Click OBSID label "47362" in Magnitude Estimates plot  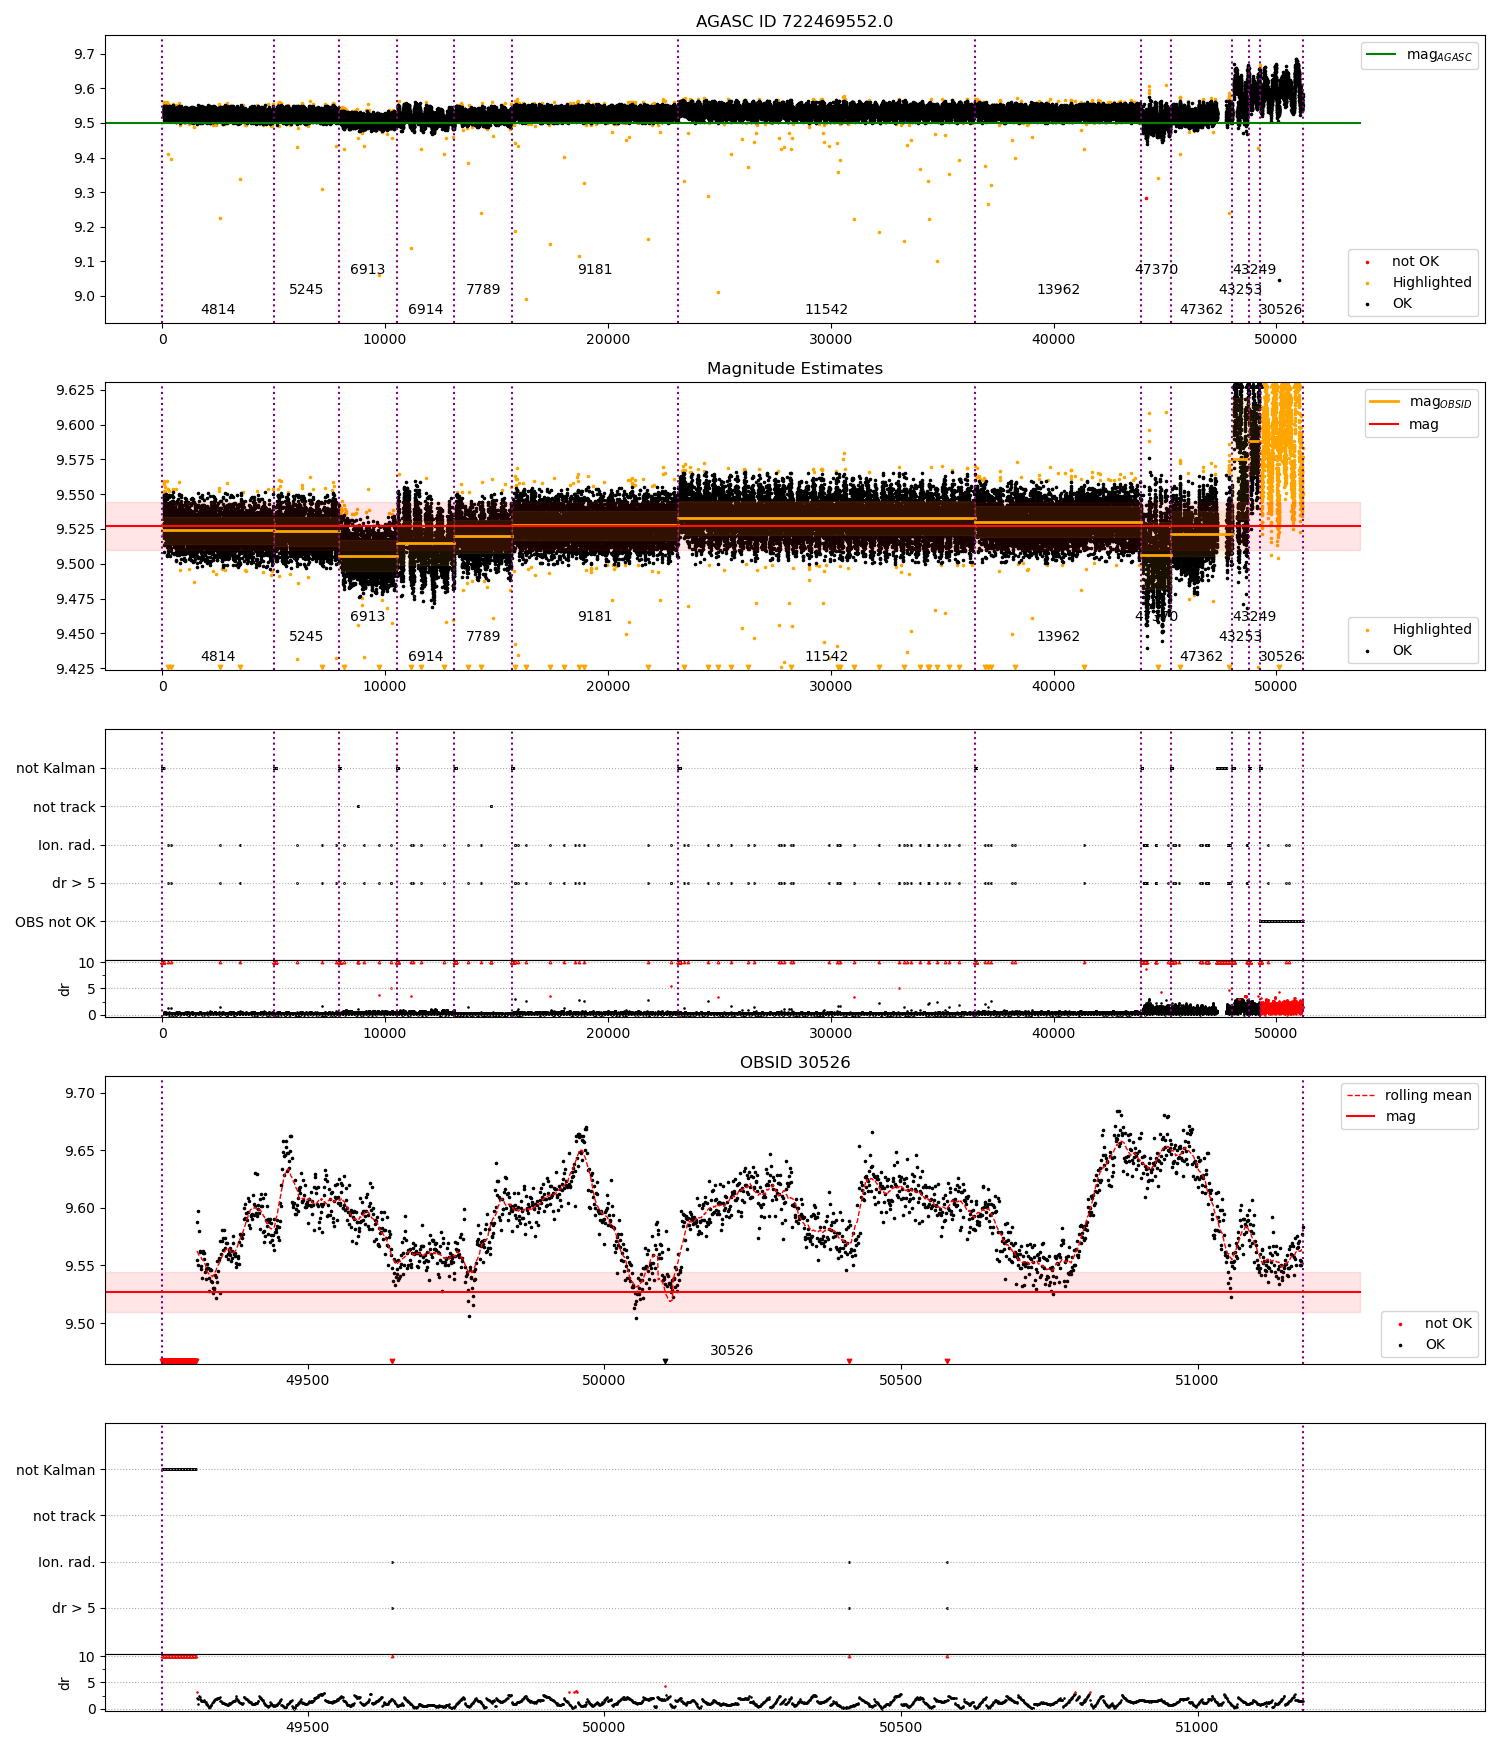(x=1202, y=657)
